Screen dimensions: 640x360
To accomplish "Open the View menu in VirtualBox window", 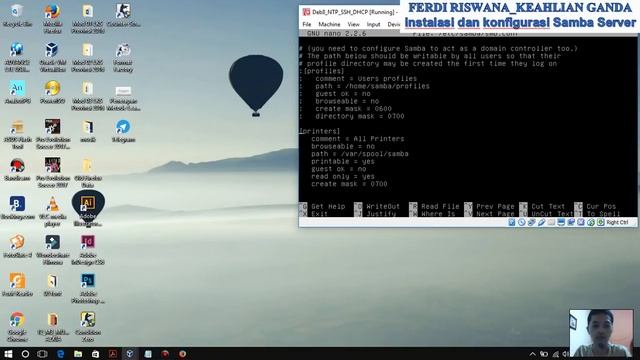I will pyautogui.click(x=353, y=24).
